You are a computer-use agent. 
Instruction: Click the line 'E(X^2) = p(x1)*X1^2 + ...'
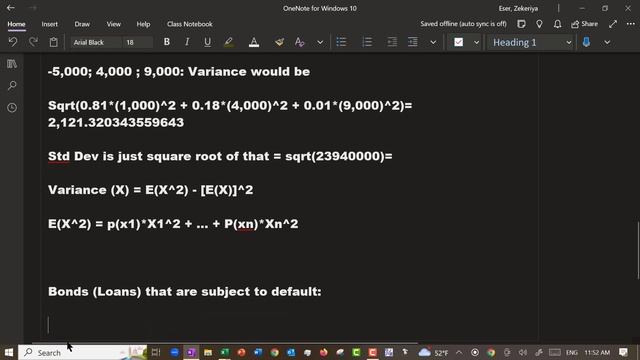click(173, 224)
